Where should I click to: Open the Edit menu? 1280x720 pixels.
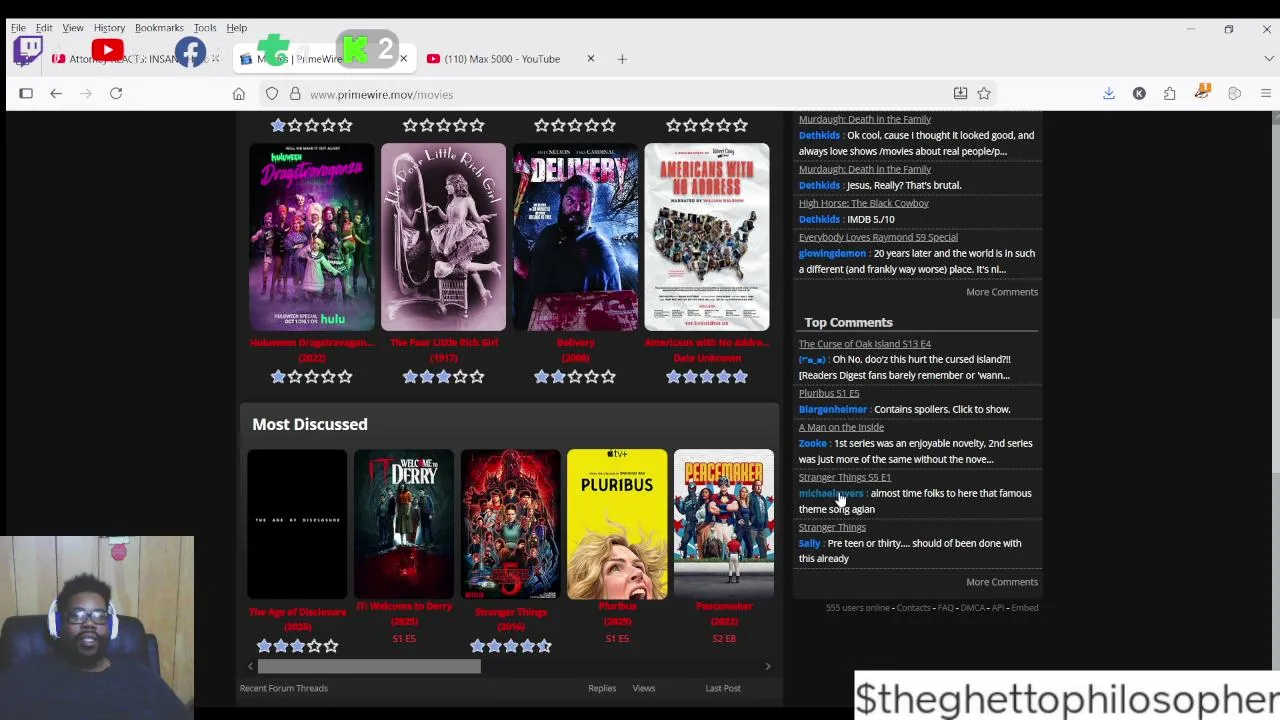point(44,28)
